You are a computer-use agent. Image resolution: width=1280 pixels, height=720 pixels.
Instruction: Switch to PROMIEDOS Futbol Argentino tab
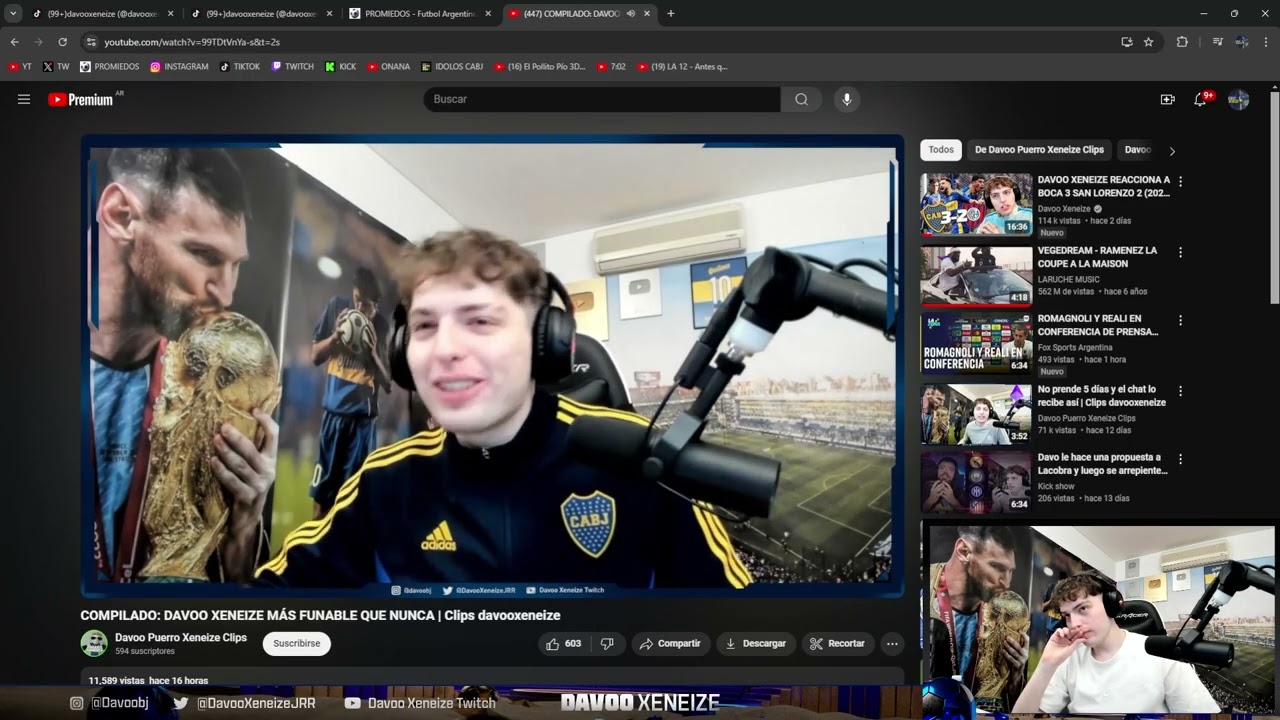[x=420, y=14]
